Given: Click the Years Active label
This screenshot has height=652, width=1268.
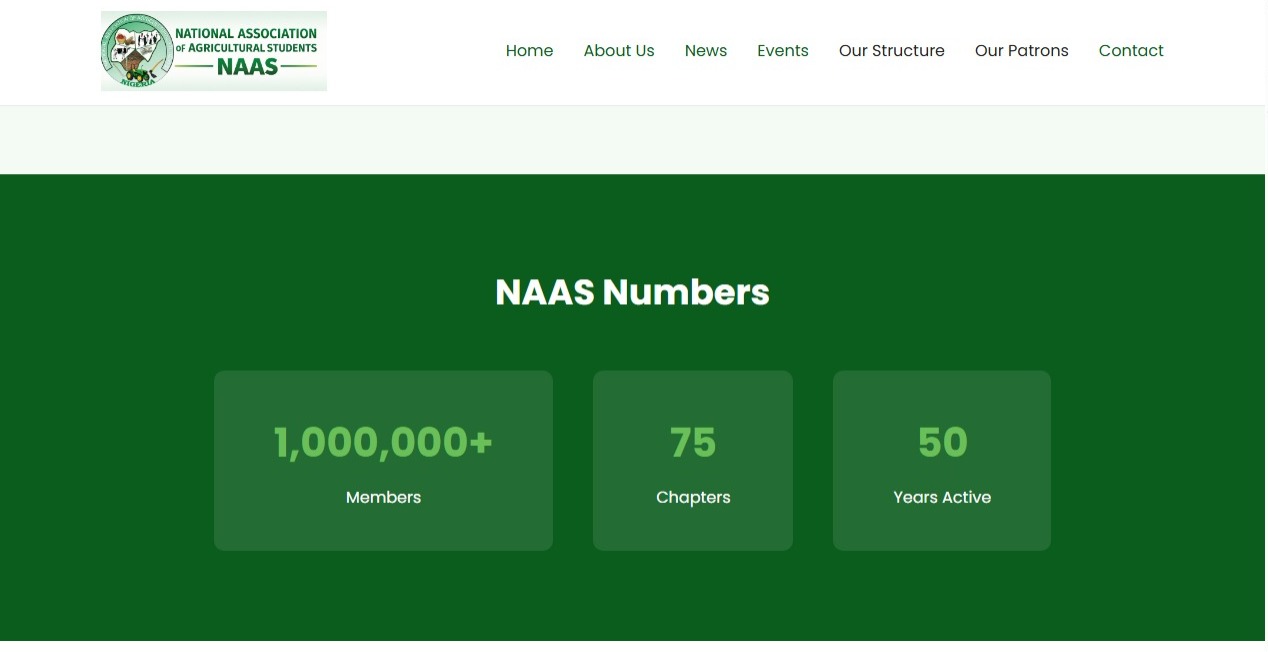Looking at the screenshot, I should 941,497.
